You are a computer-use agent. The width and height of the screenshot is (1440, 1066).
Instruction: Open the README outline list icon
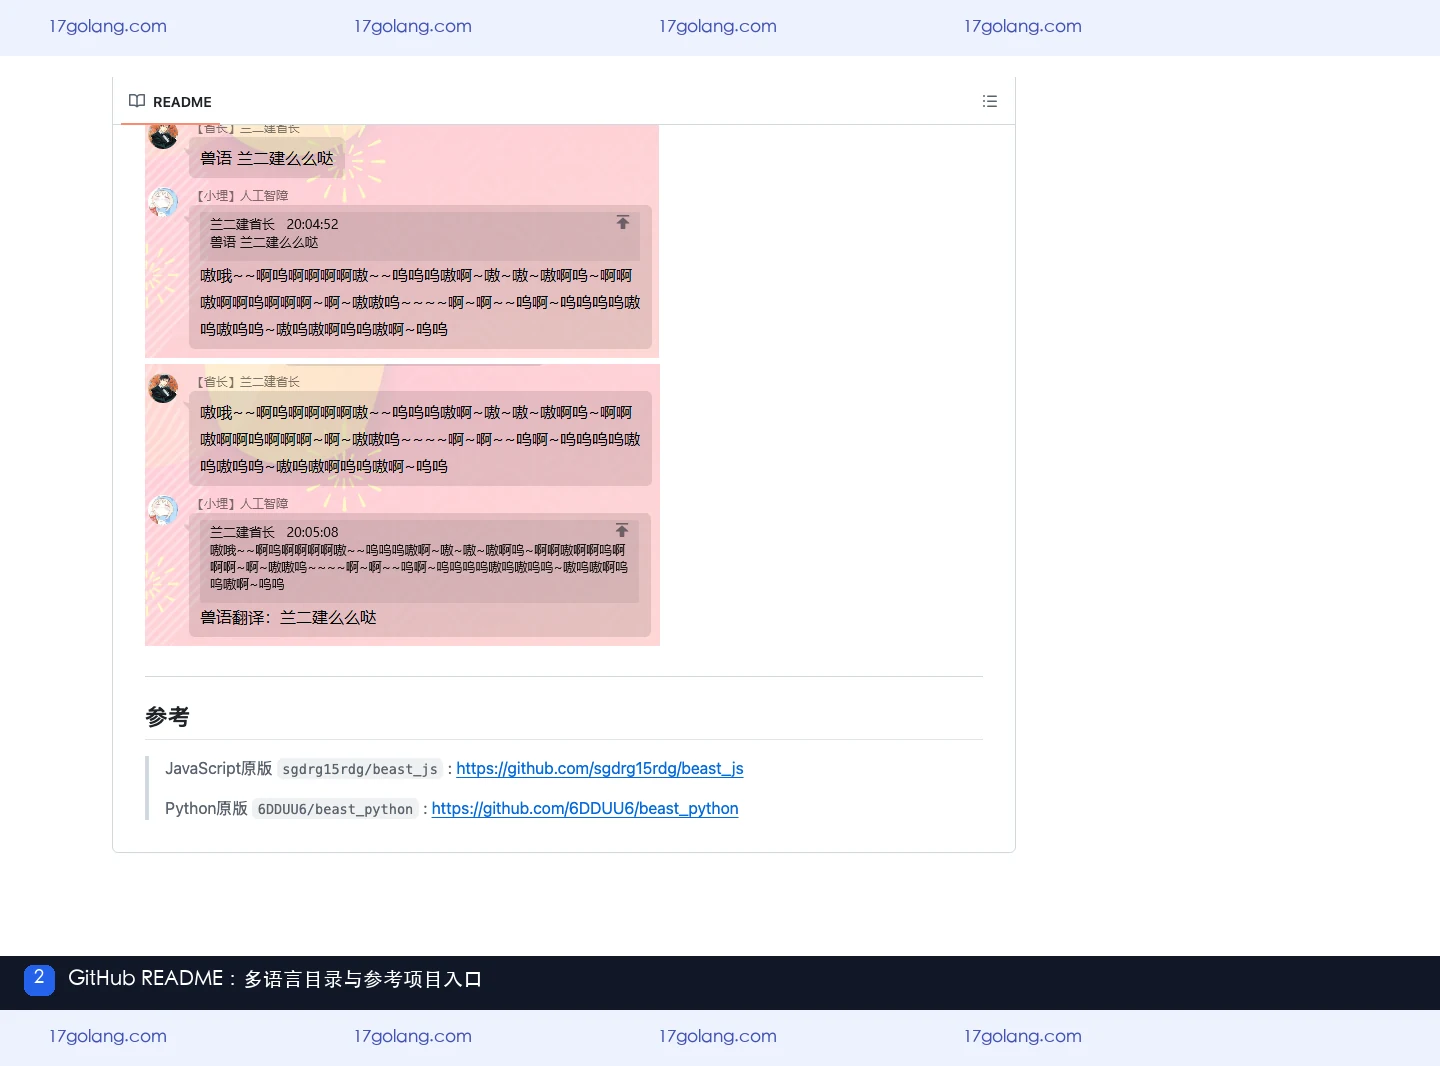pyautogui.click(x=990, y=101)
